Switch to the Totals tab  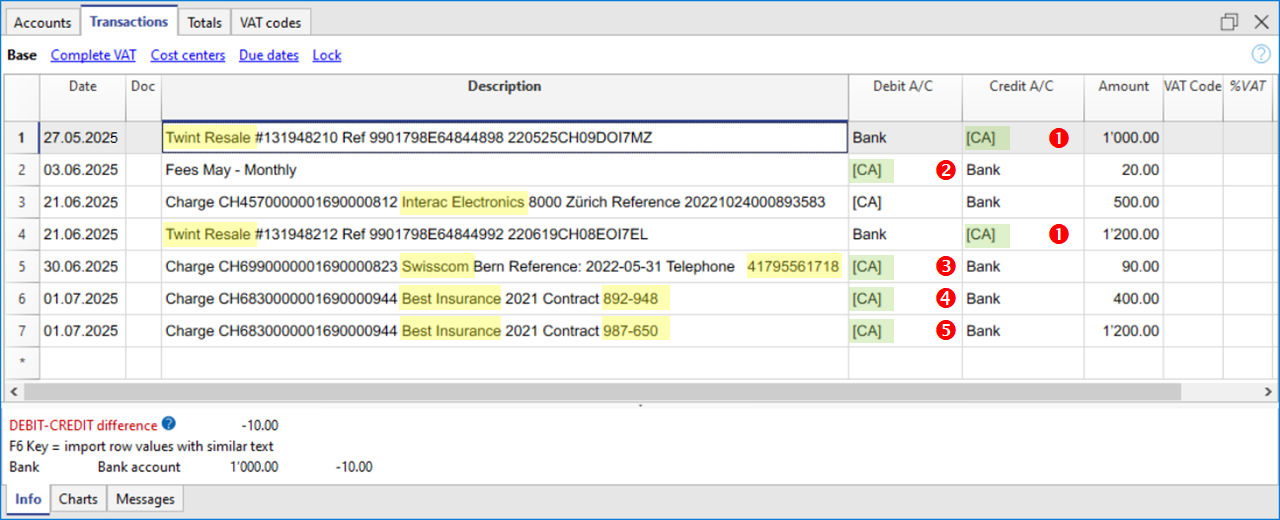(204, 22)
